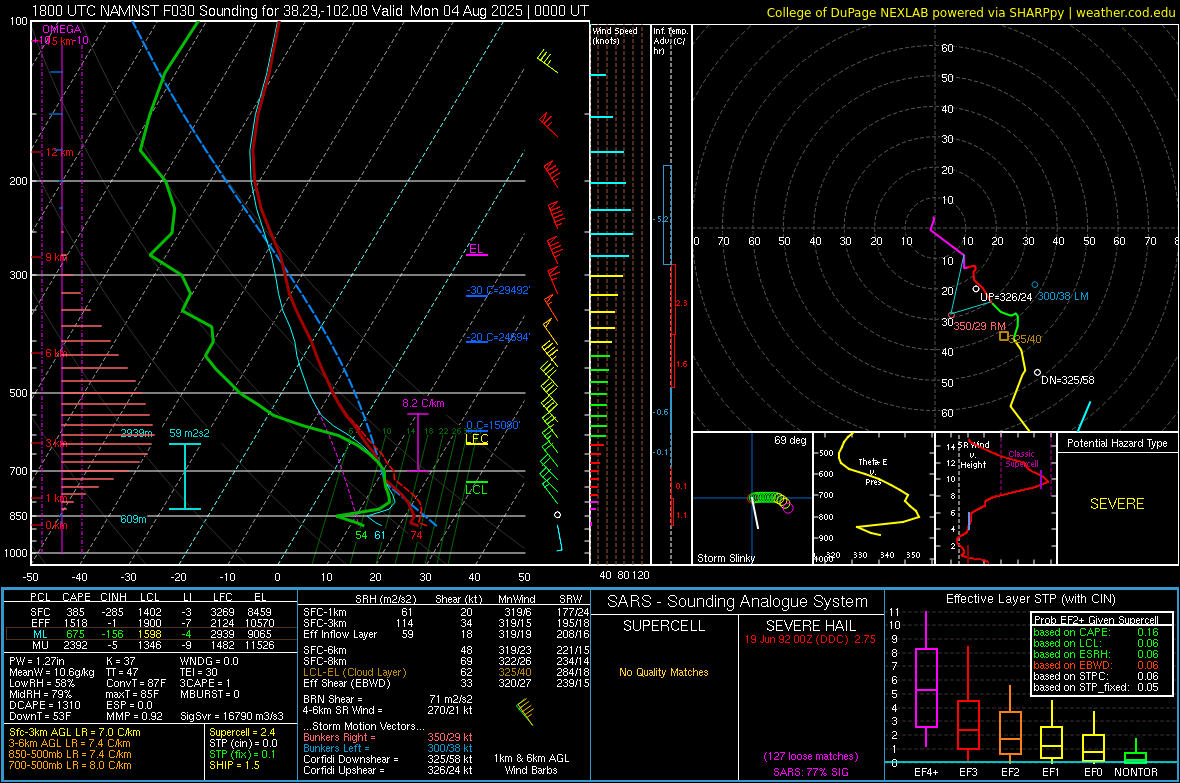Click the 59 m2s2 inflow layer label
This screenshot has height=783, width=1180.
[189, 434]
